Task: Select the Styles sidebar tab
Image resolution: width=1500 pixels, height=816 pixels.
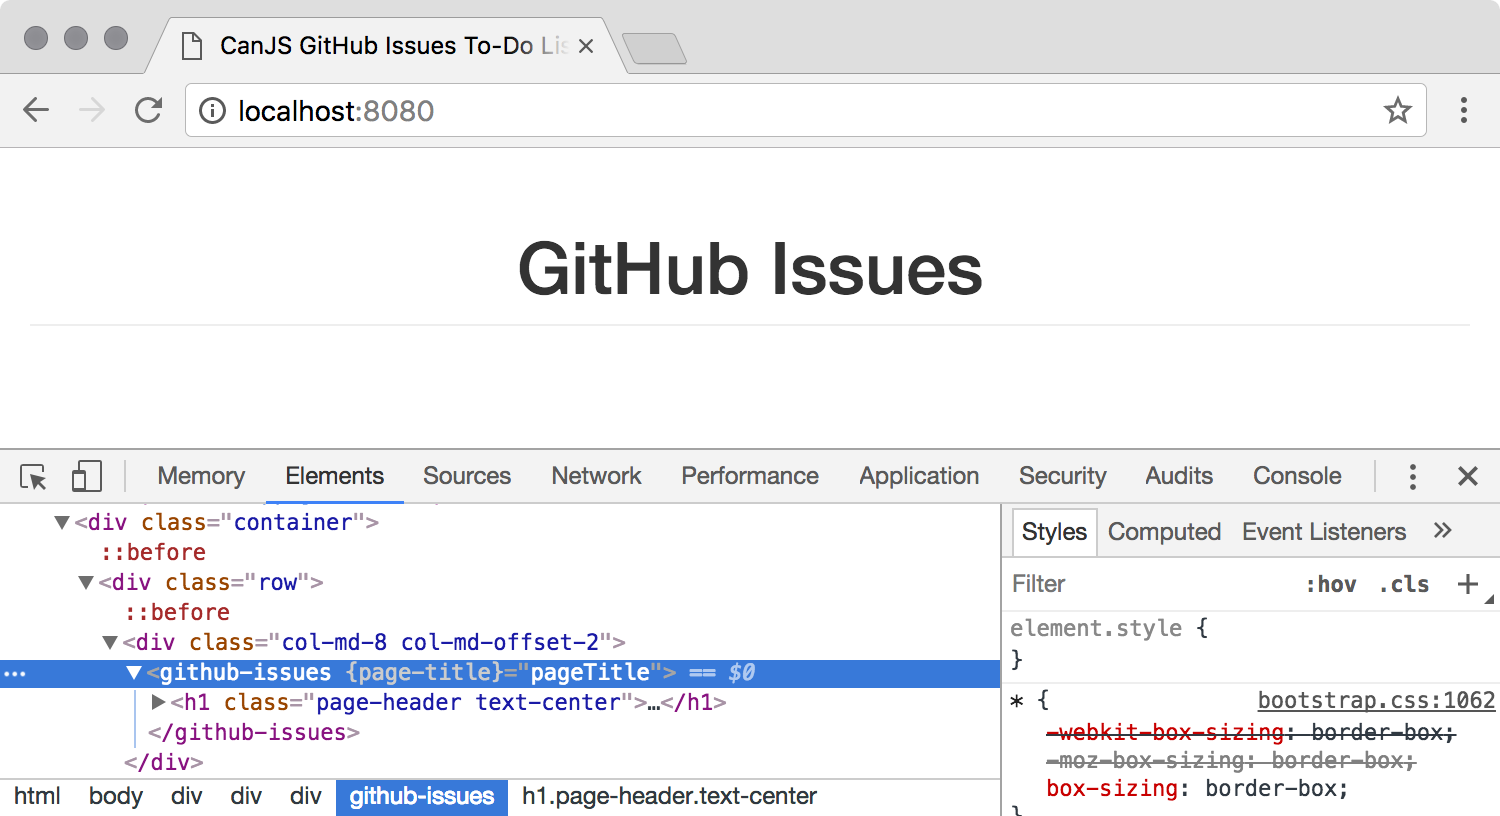Action: 1054,532
